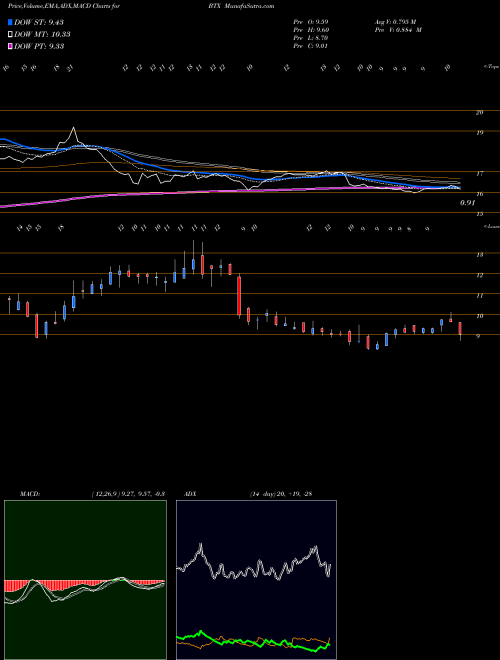Click the 16 price axis label
The image size is (500, 660).
click(x=479, y=194)
